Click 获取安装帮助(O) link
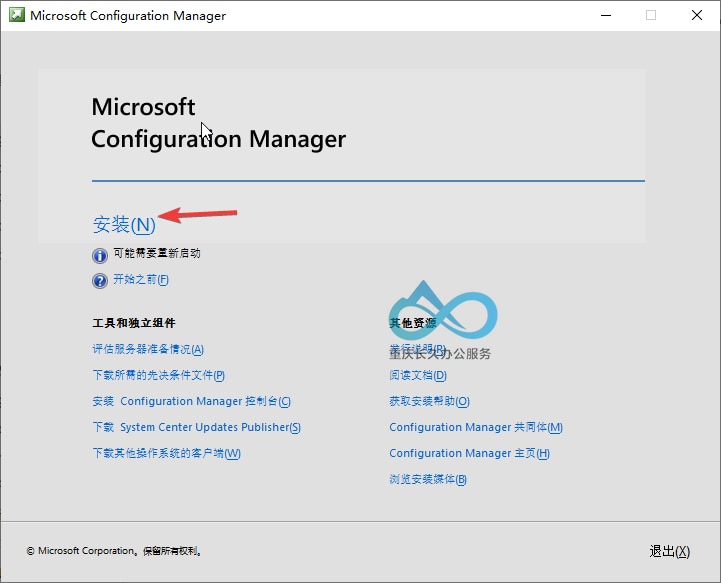Viewport: 721px width, 583px height. (429, 401)
